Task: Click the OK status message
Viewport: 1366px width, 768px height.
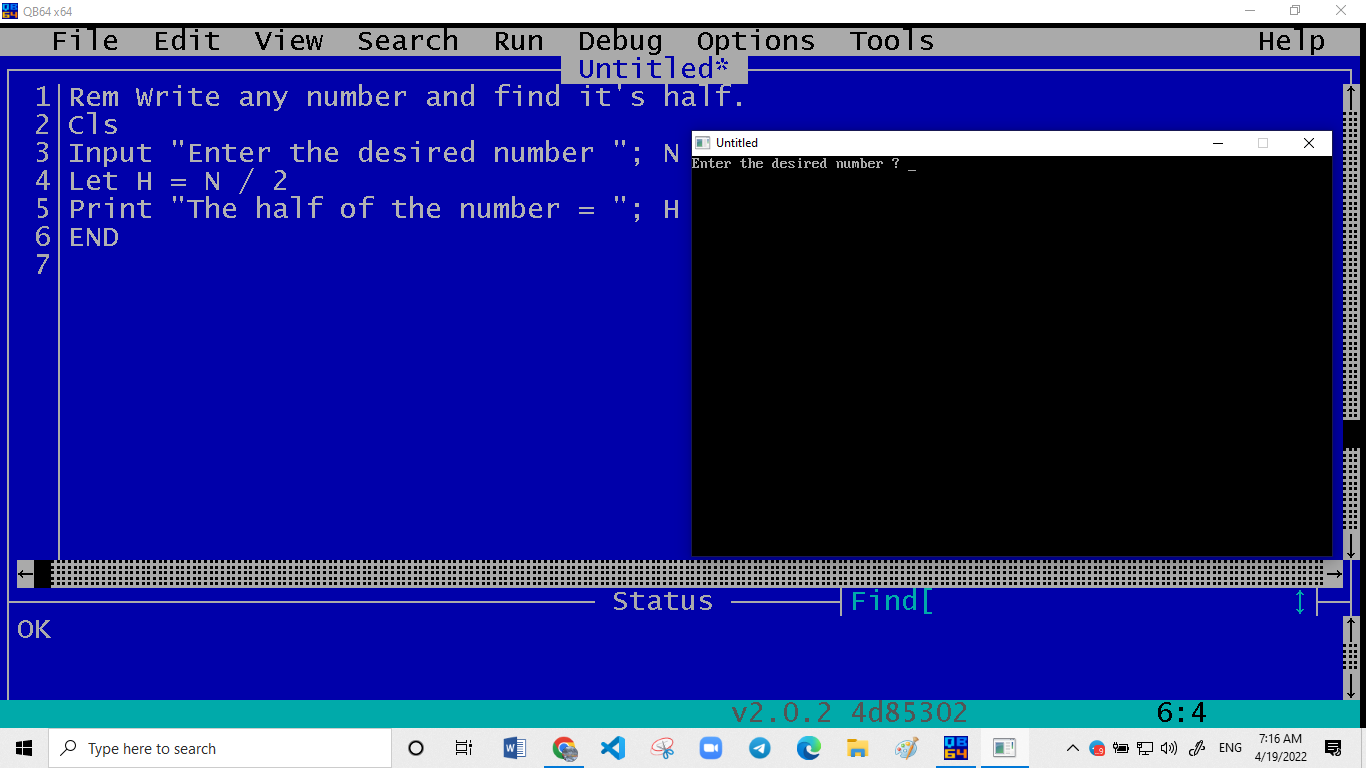Action: click(34, 629)
